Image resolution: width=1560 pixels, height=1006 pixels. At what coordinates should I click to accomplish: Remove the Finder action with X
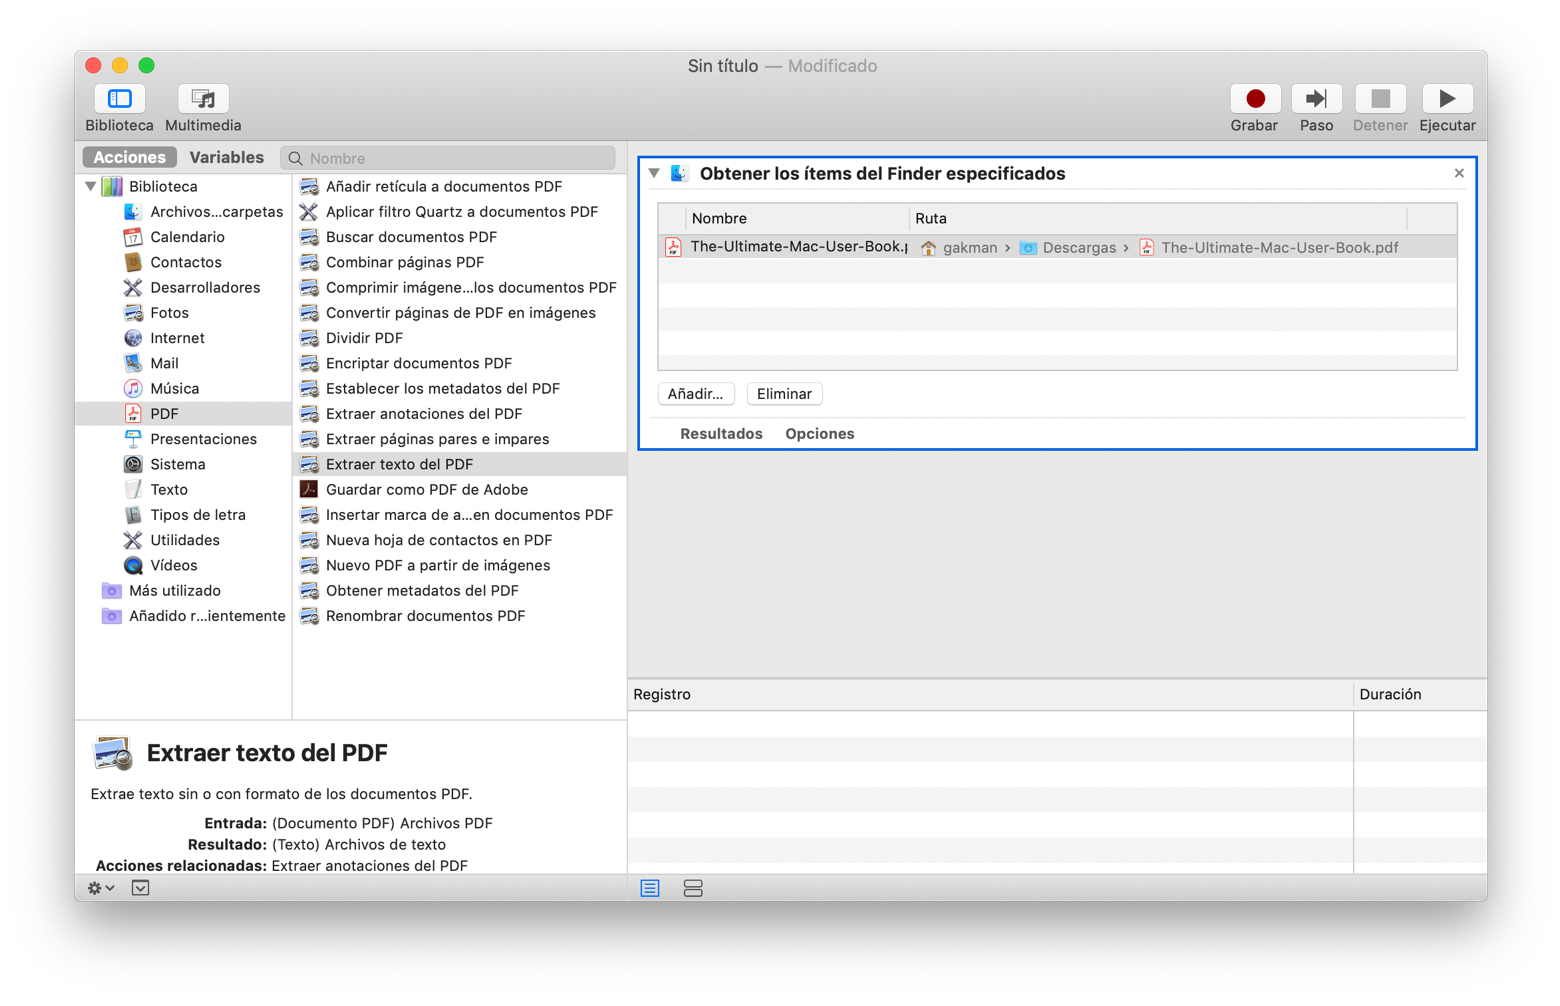(1459, 174)
